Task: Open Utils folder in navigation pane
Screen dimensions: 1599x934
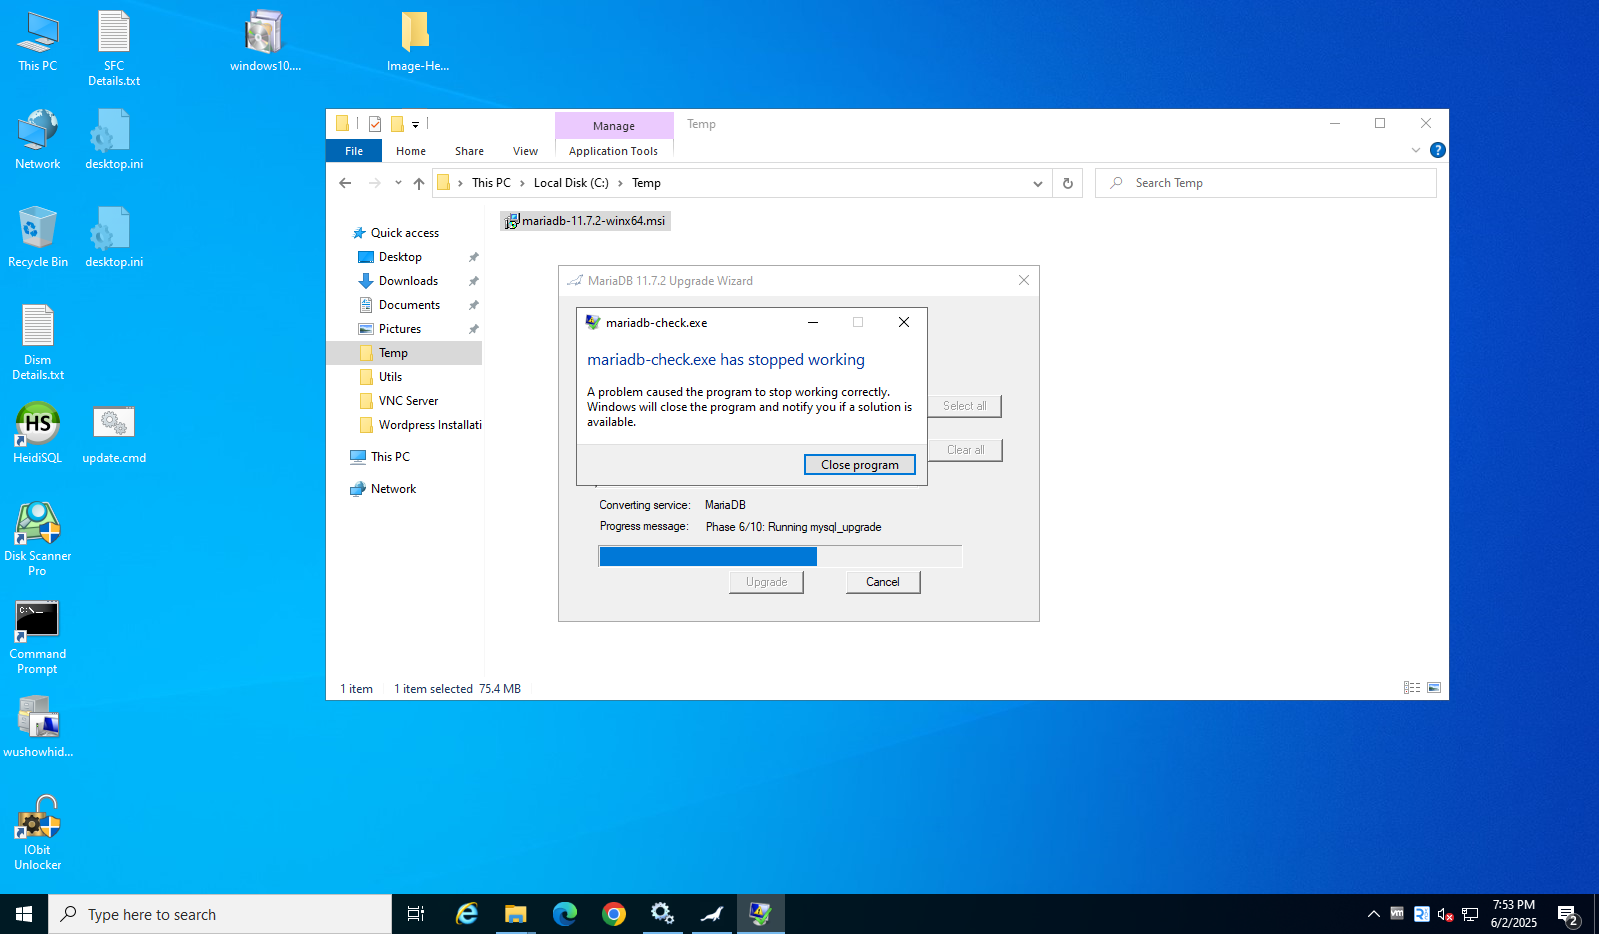Action: [x=390, y=377]
